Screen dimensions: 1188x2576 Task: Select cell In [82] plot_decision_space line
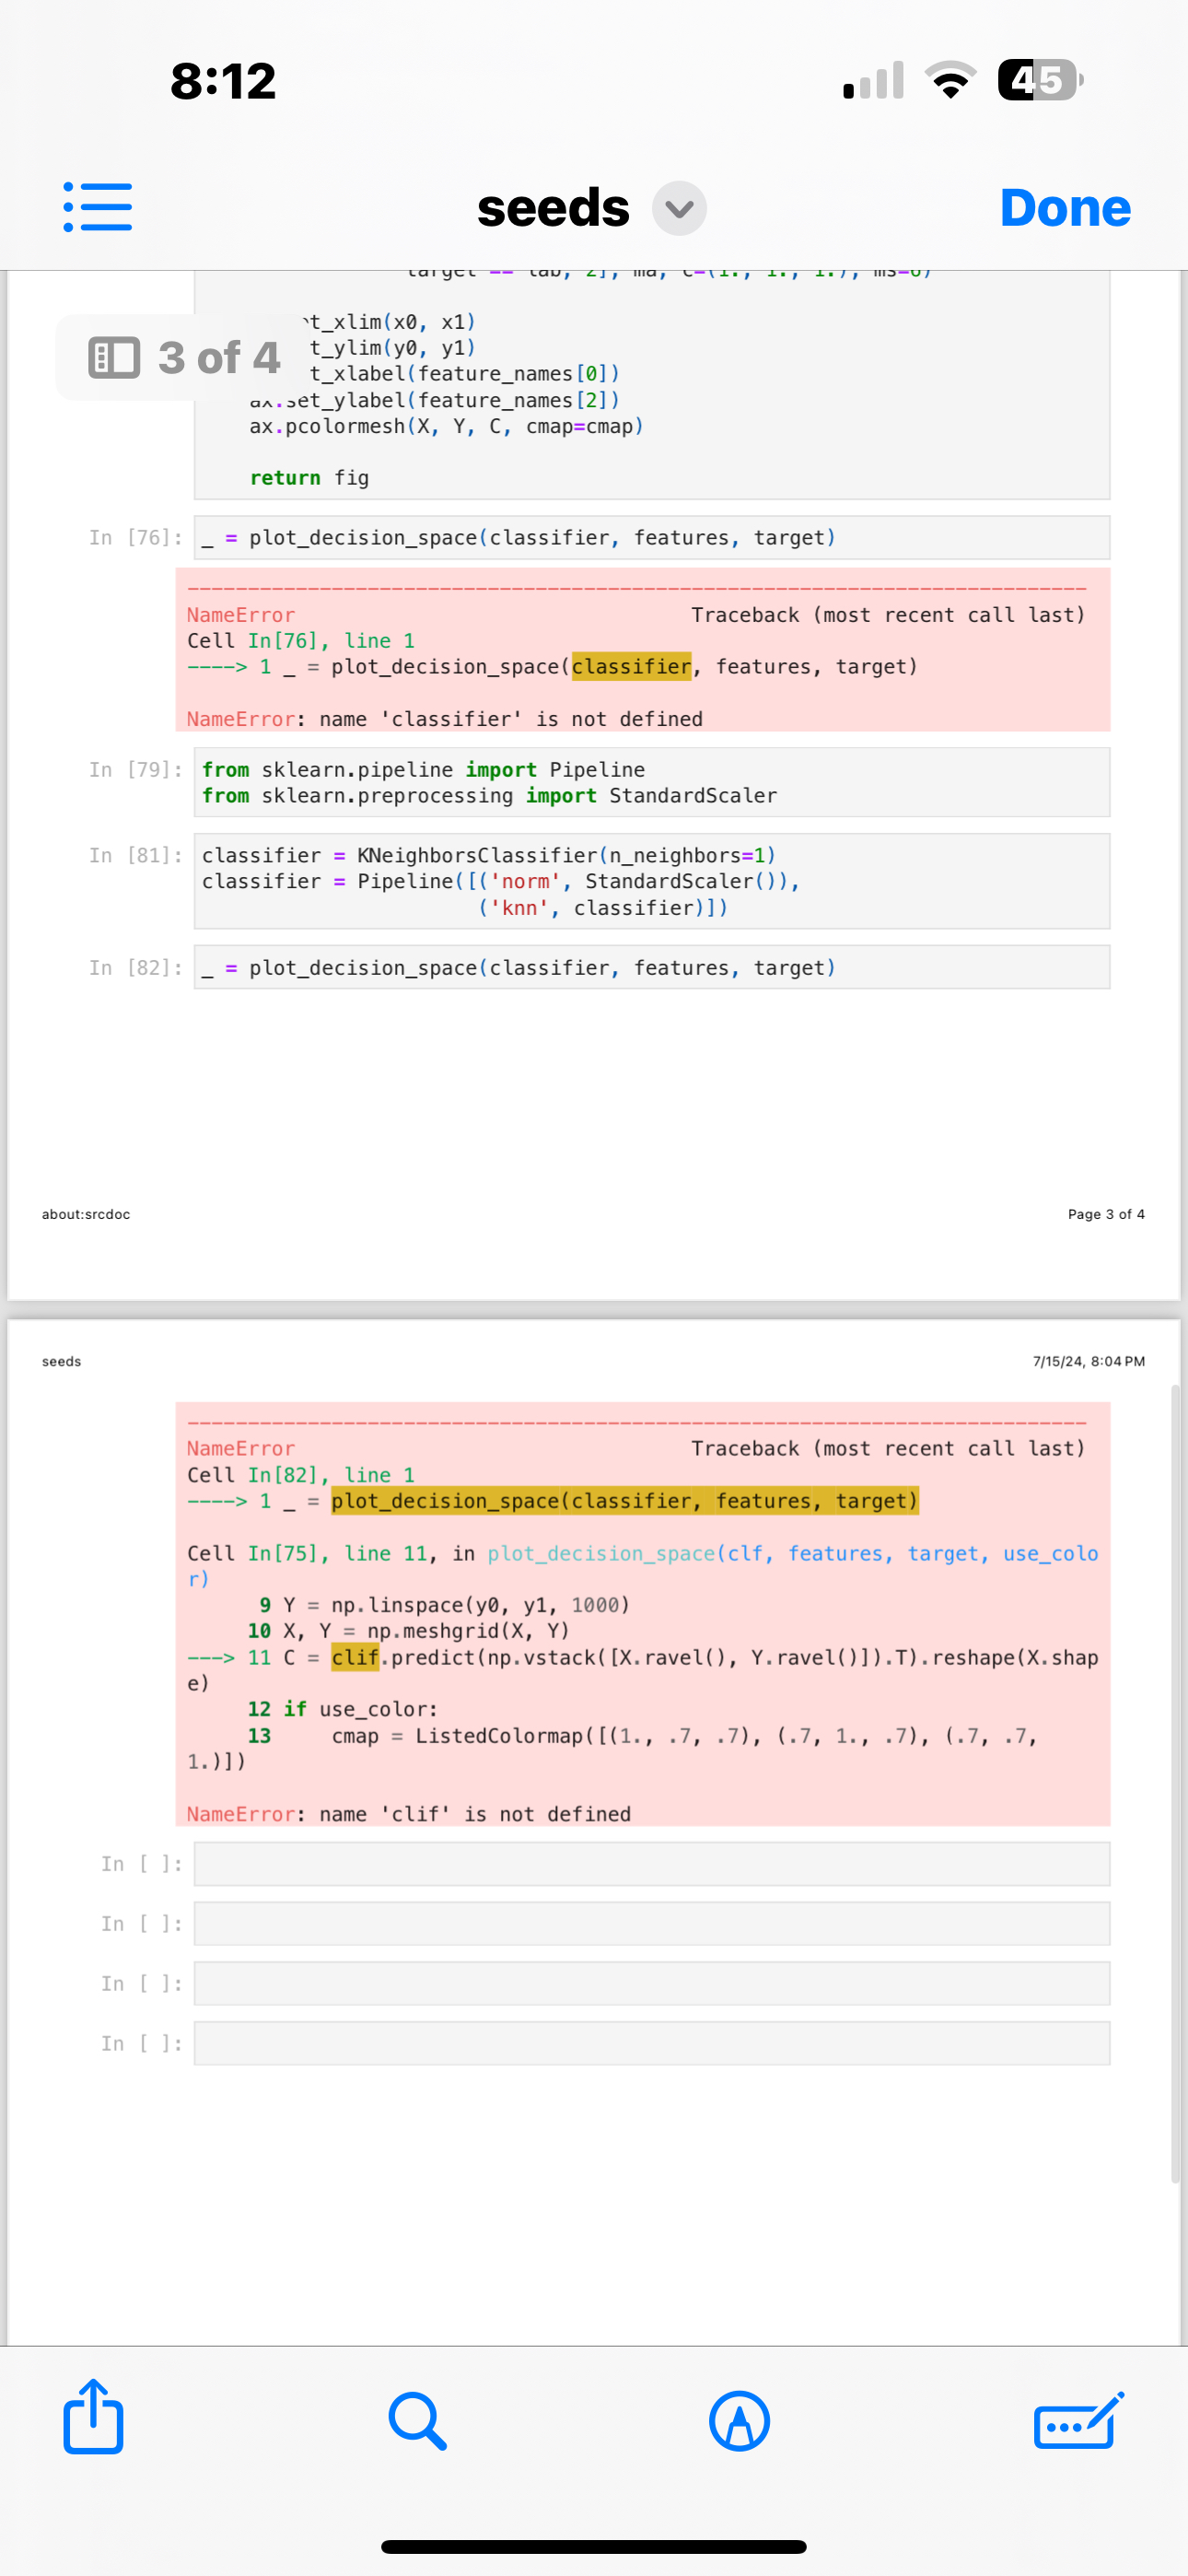click(651, 967)
